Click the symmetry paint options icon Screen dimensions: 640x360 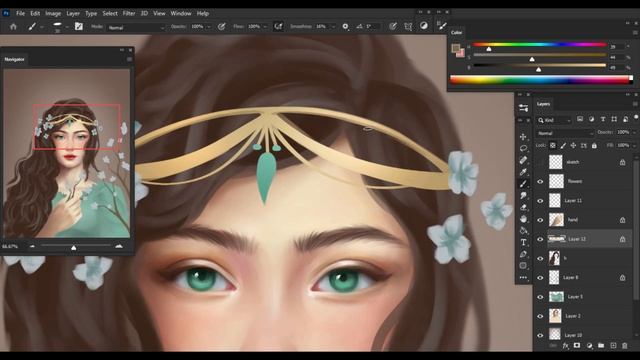point(408,27)
